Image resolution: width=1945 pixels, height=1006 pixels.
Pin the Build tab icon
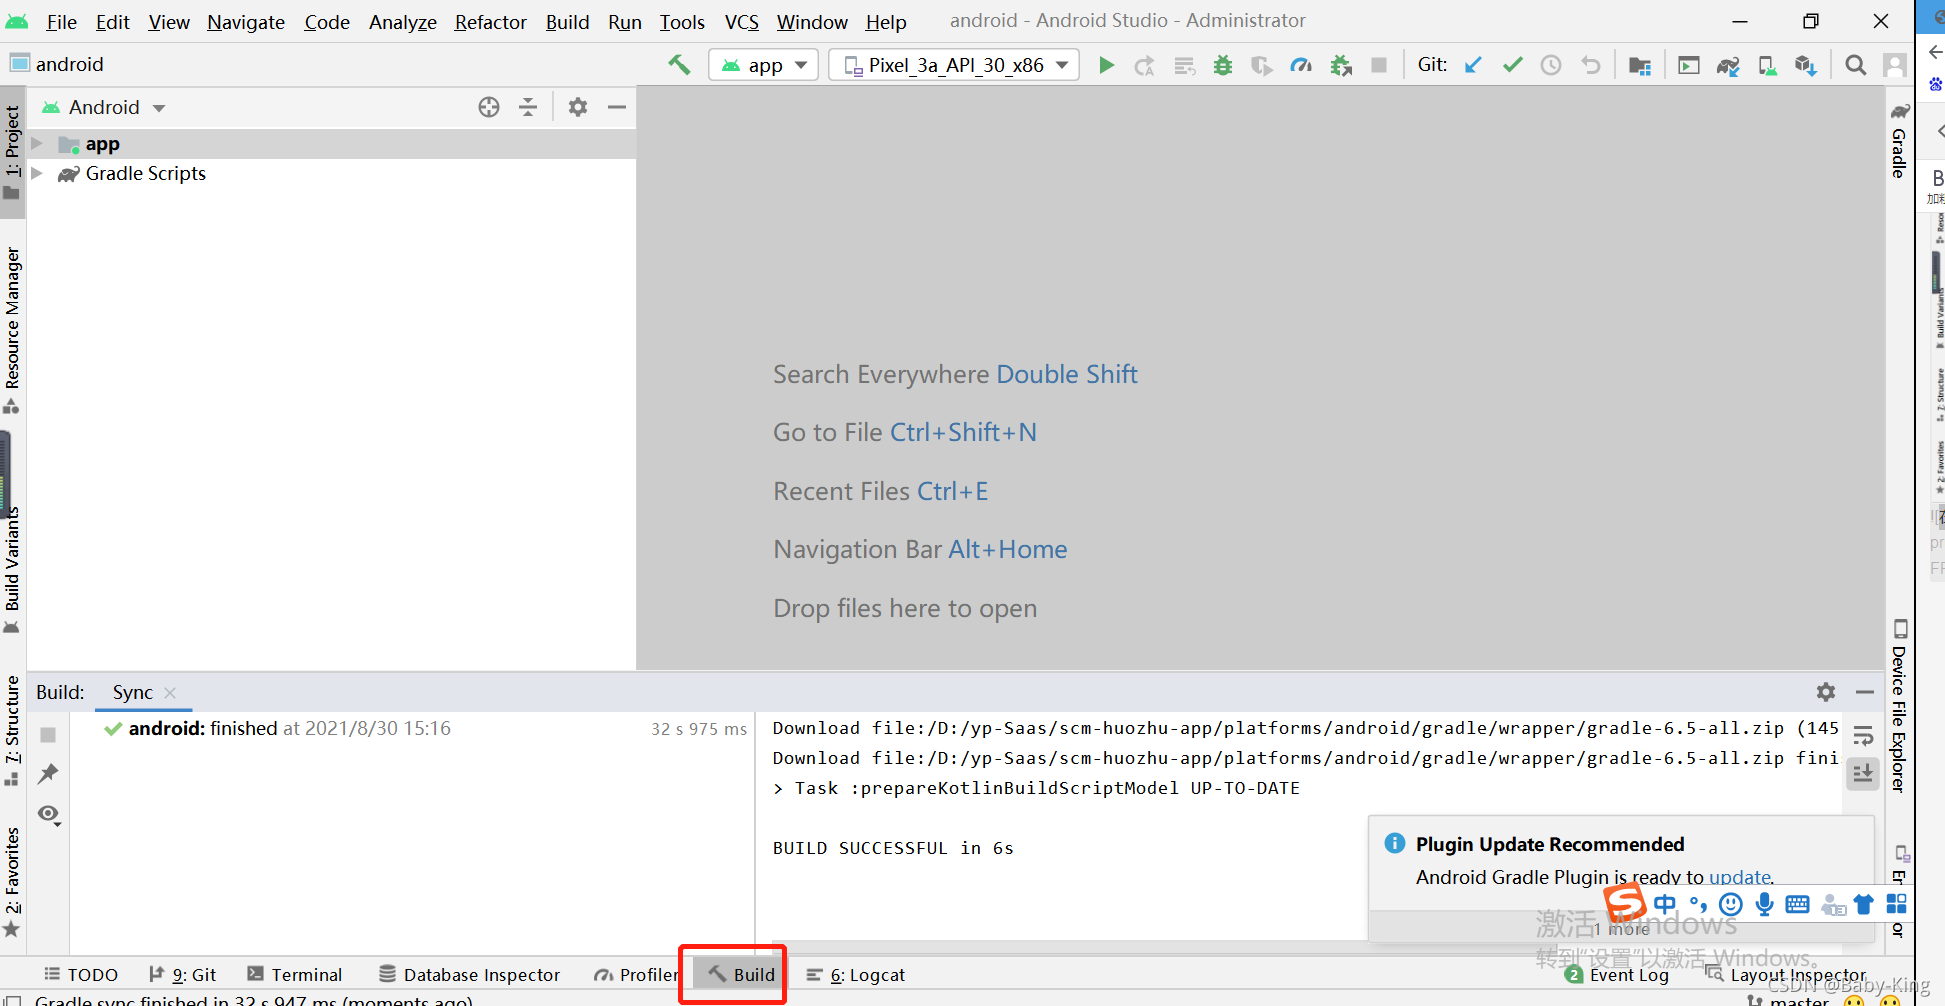point(48,774)
